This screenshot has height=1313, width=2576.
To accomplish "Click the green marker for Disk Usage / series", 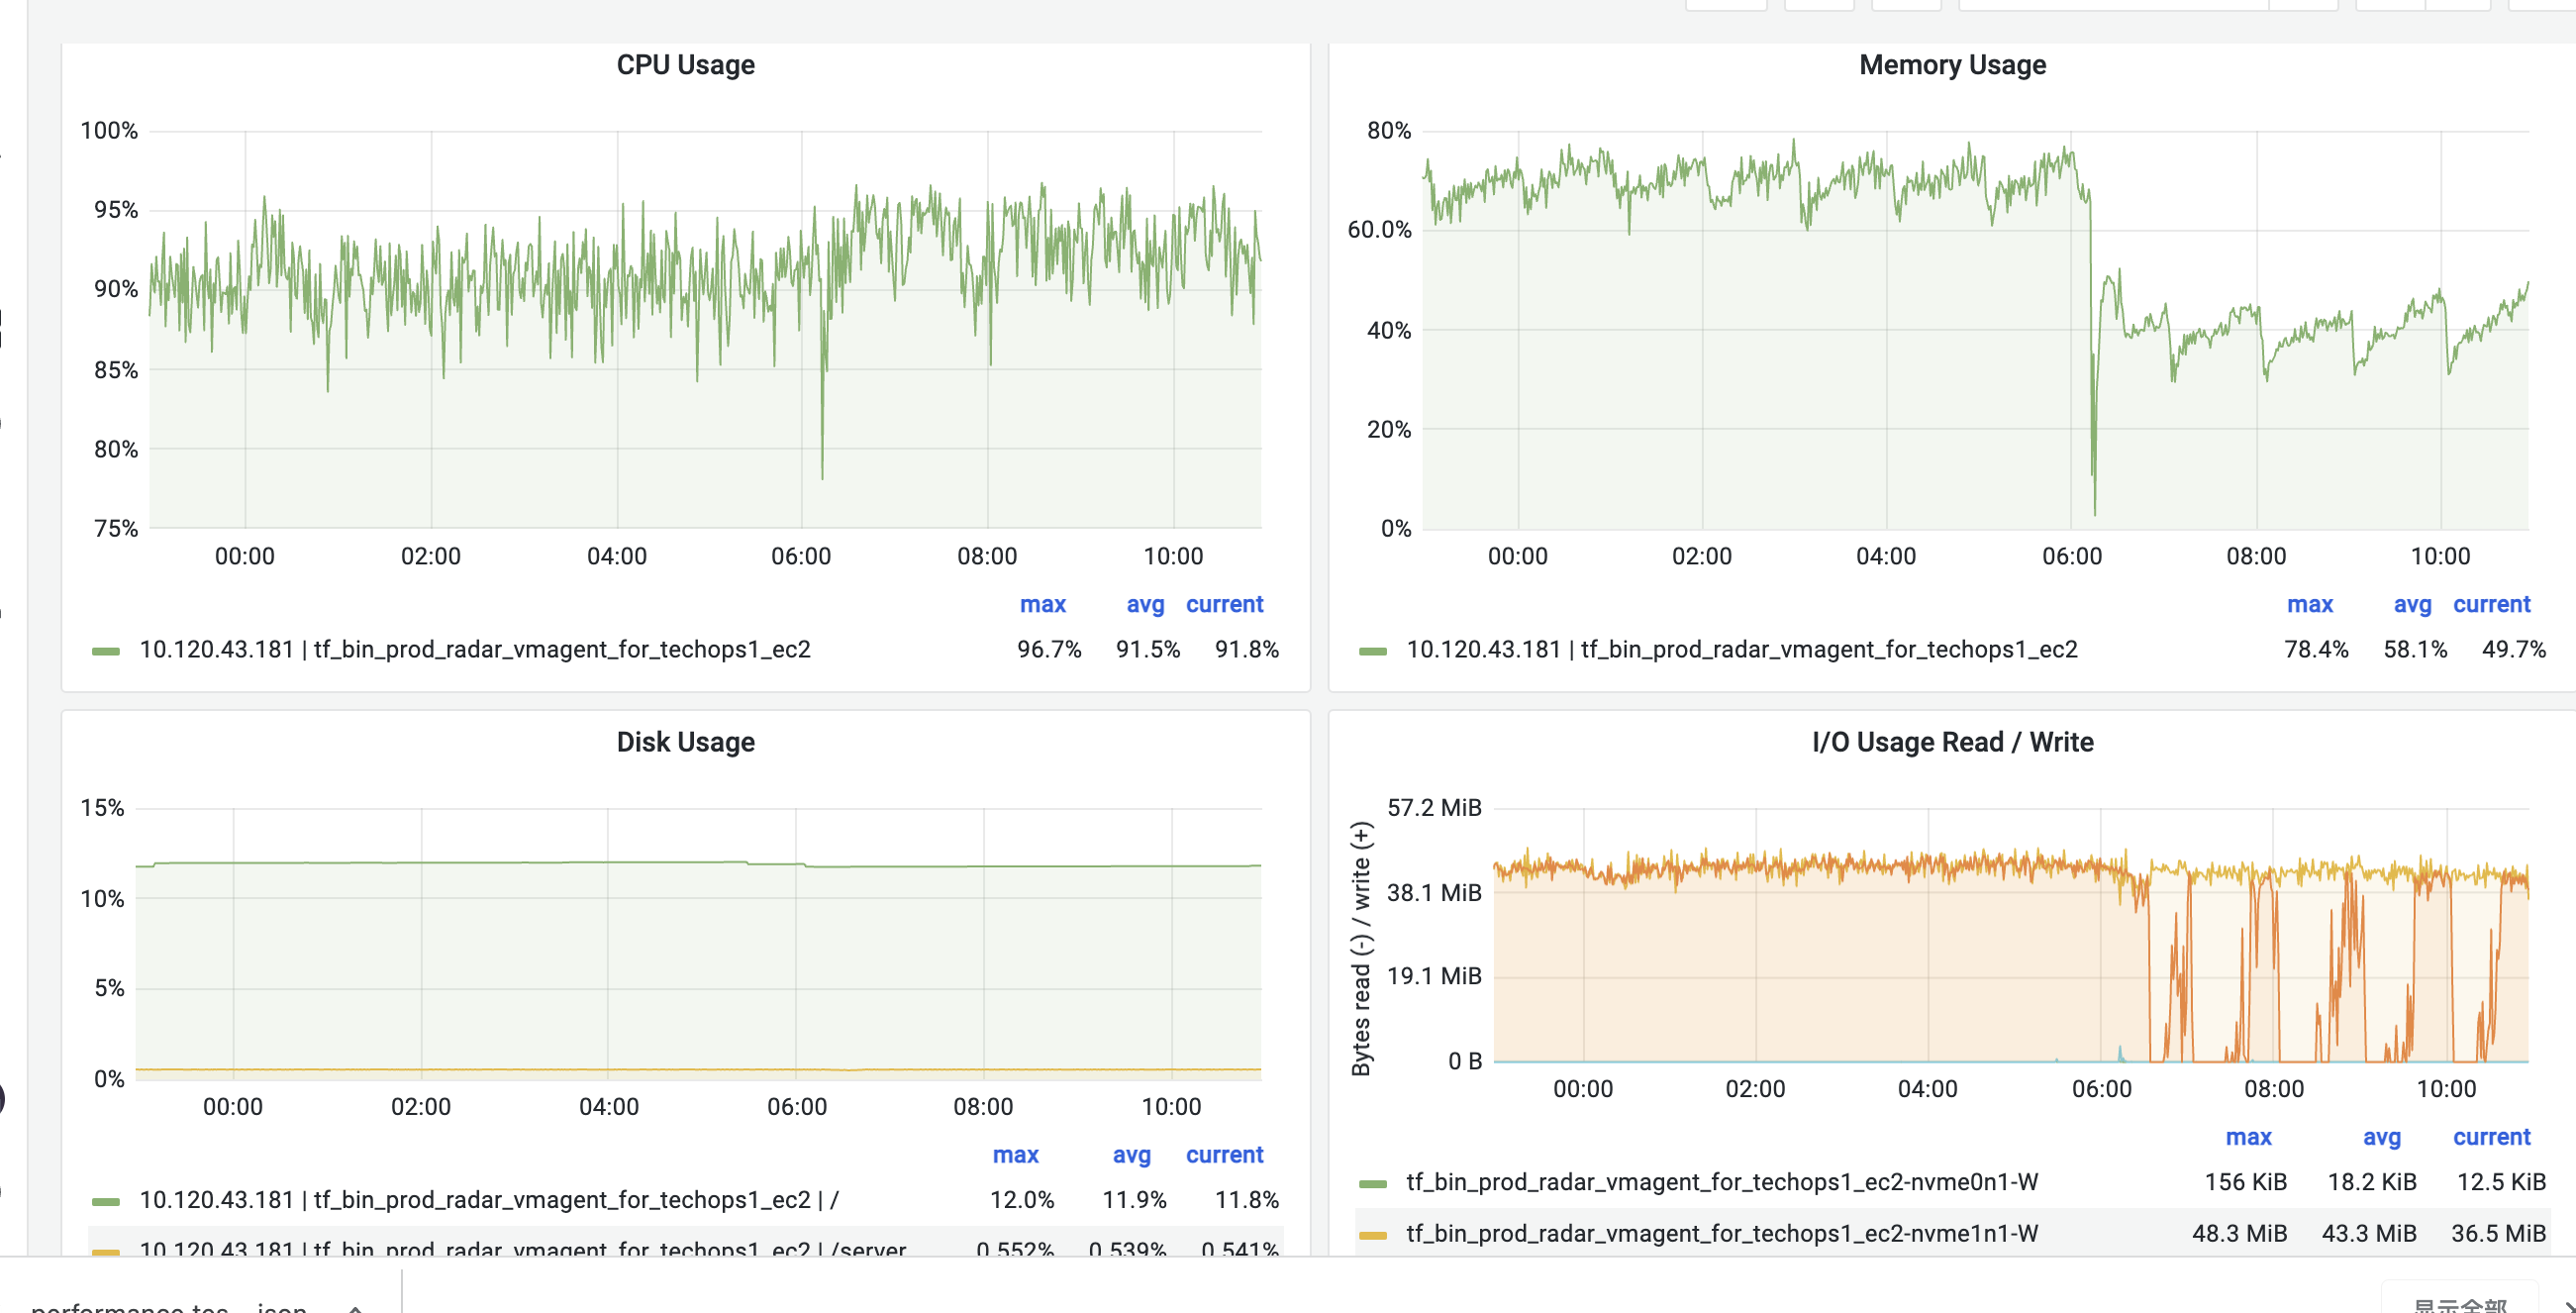I will tap(107, 1199).
